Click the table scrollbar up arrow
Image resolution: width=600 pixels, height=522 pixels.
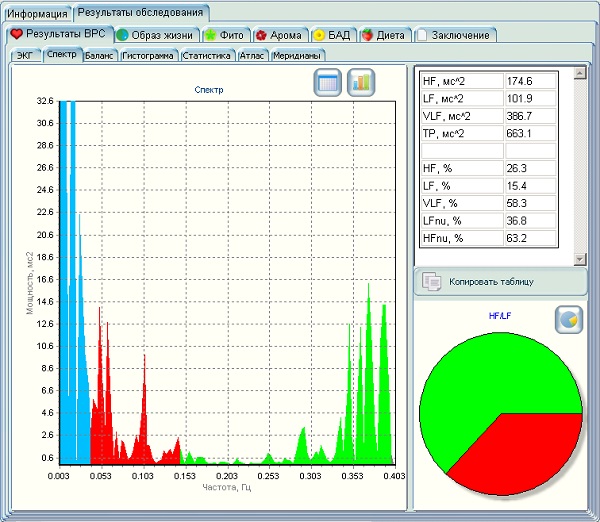click(x=580, y=73)
